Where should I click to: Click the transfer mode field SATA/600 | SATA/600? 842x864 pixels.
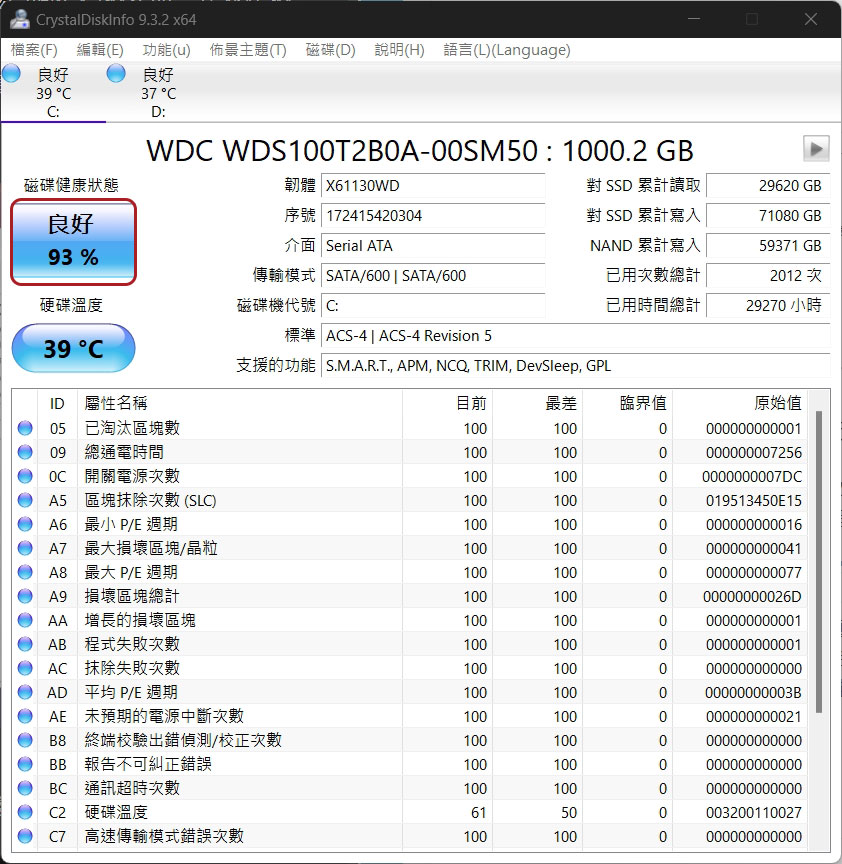tap(433, 276)
